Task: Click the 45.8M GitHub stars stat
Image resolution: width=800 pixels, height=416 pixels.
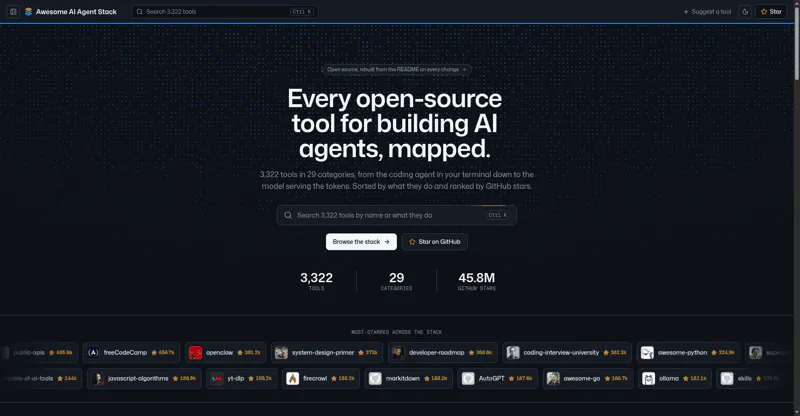Action: coord(477,281)
